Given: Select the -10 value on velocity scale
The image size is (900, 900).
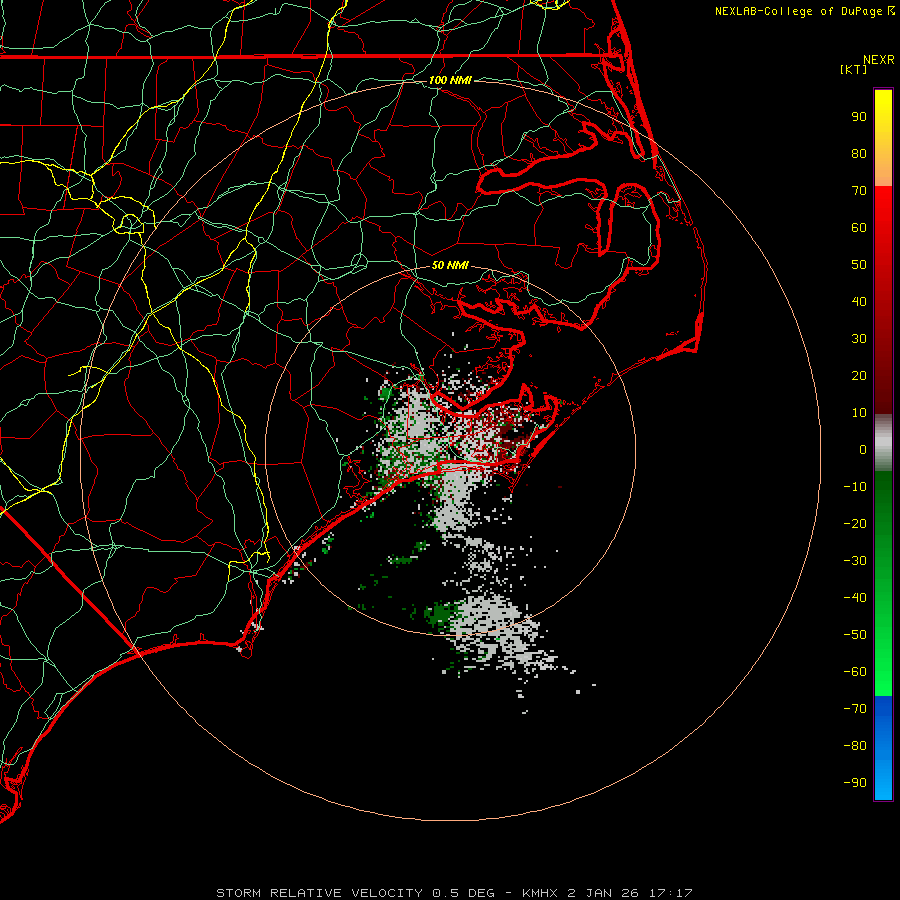Looking at the screenshot, I should (x=855, y=487).
